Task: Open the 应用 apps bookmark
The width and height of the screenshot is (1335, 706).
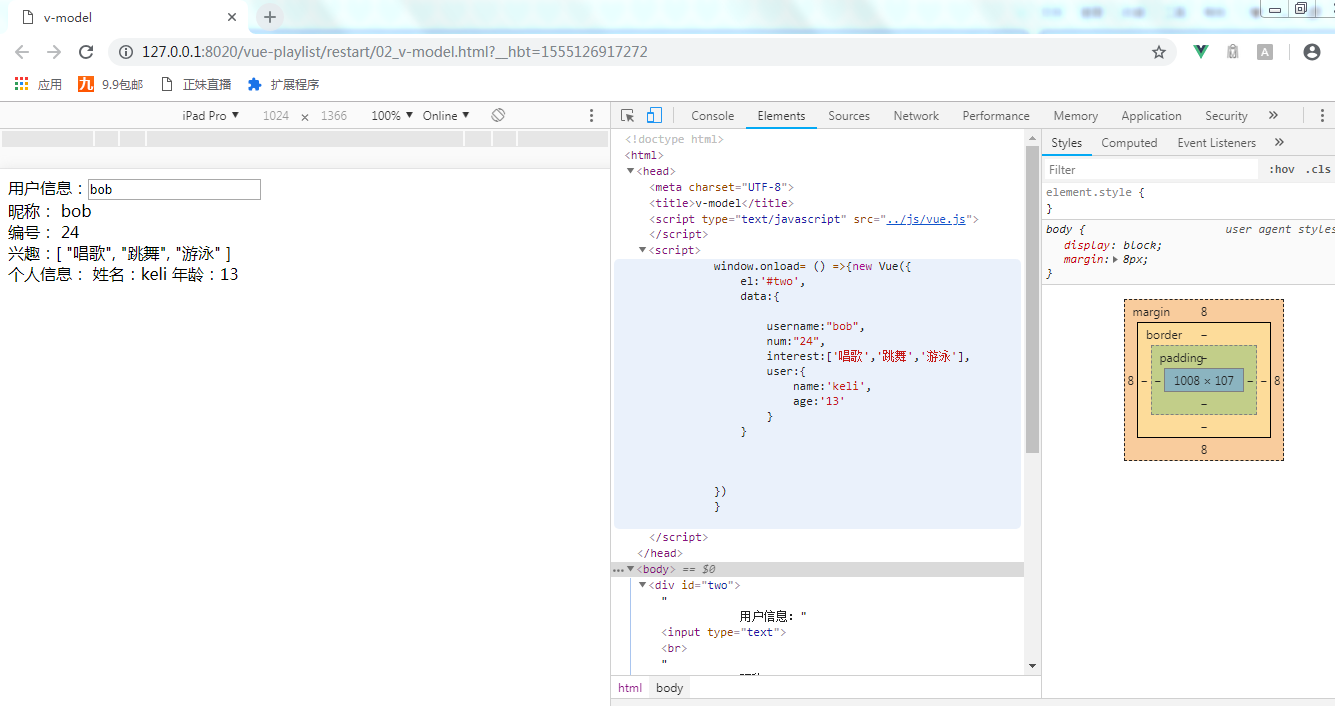Action: (38, 85)
